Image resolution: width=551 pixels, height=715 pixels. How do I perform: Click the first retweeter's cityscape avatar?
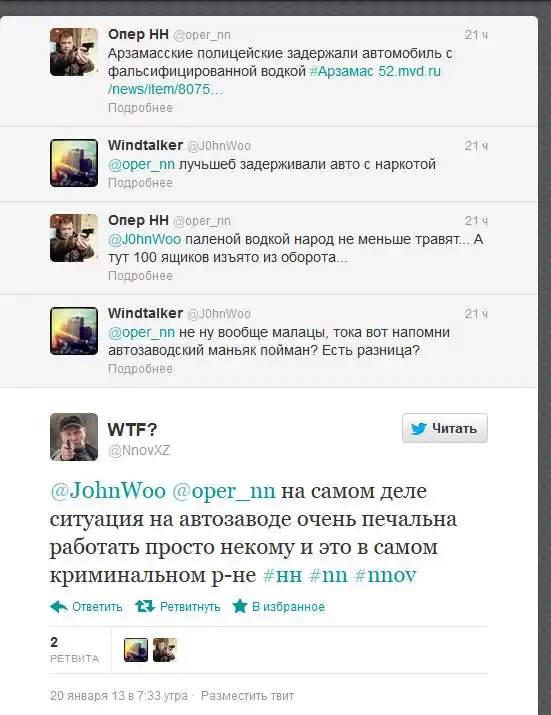136,650
